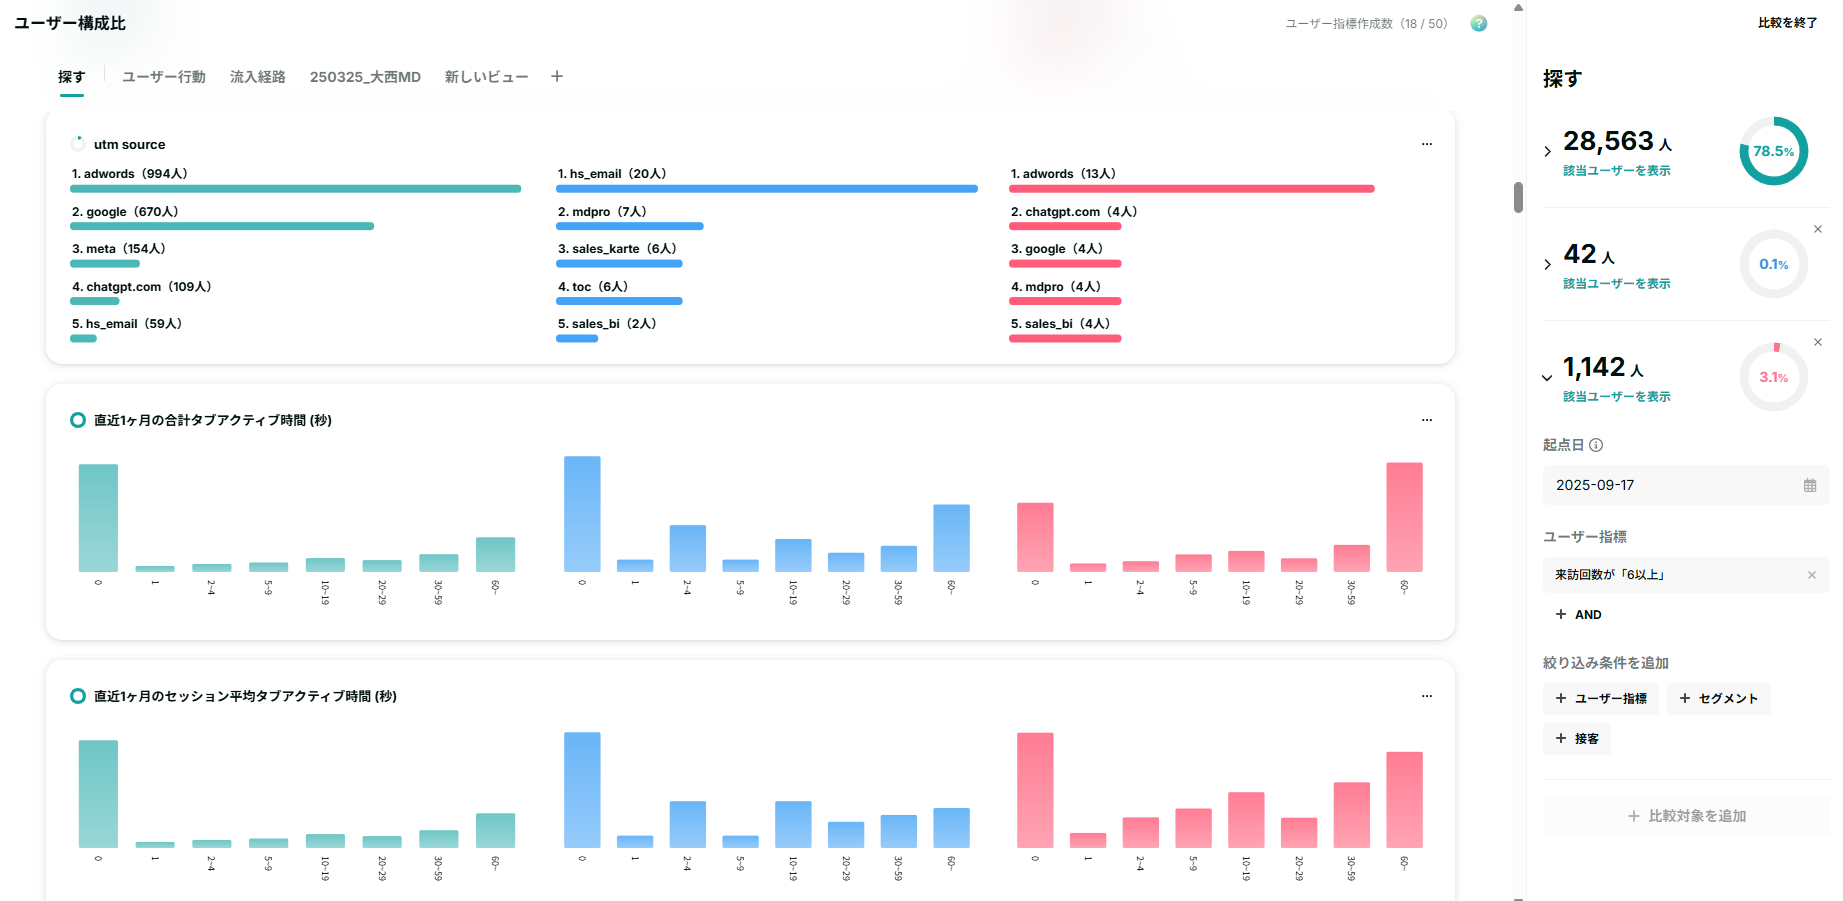This screenshot has height=901, width=1843.
Task: Click the info icon next to 起点日
Action: pos(1596,446)
